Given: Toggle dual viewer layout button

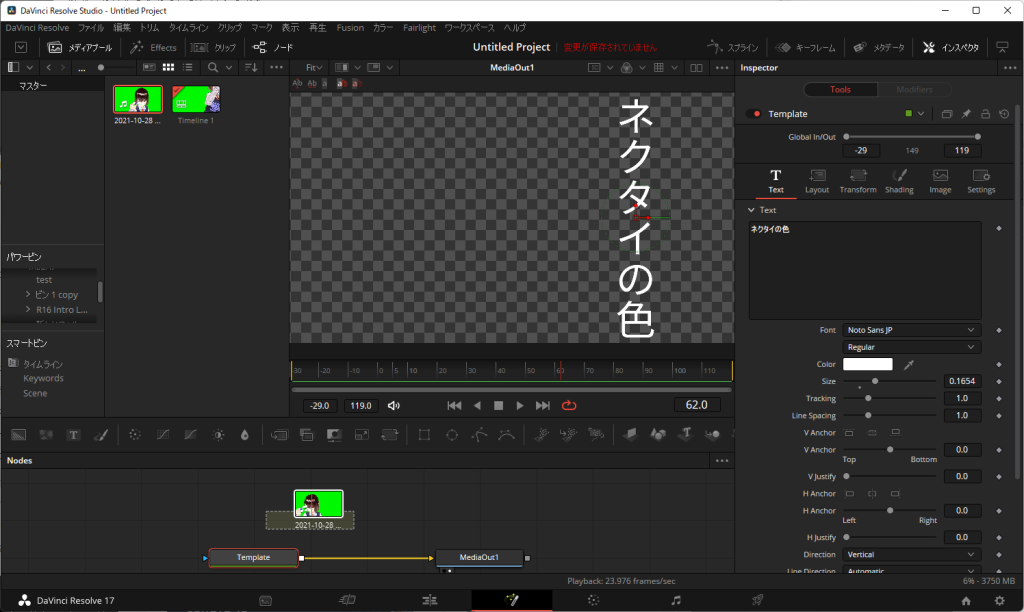Looking at the screenshot, I should [697, 67].
